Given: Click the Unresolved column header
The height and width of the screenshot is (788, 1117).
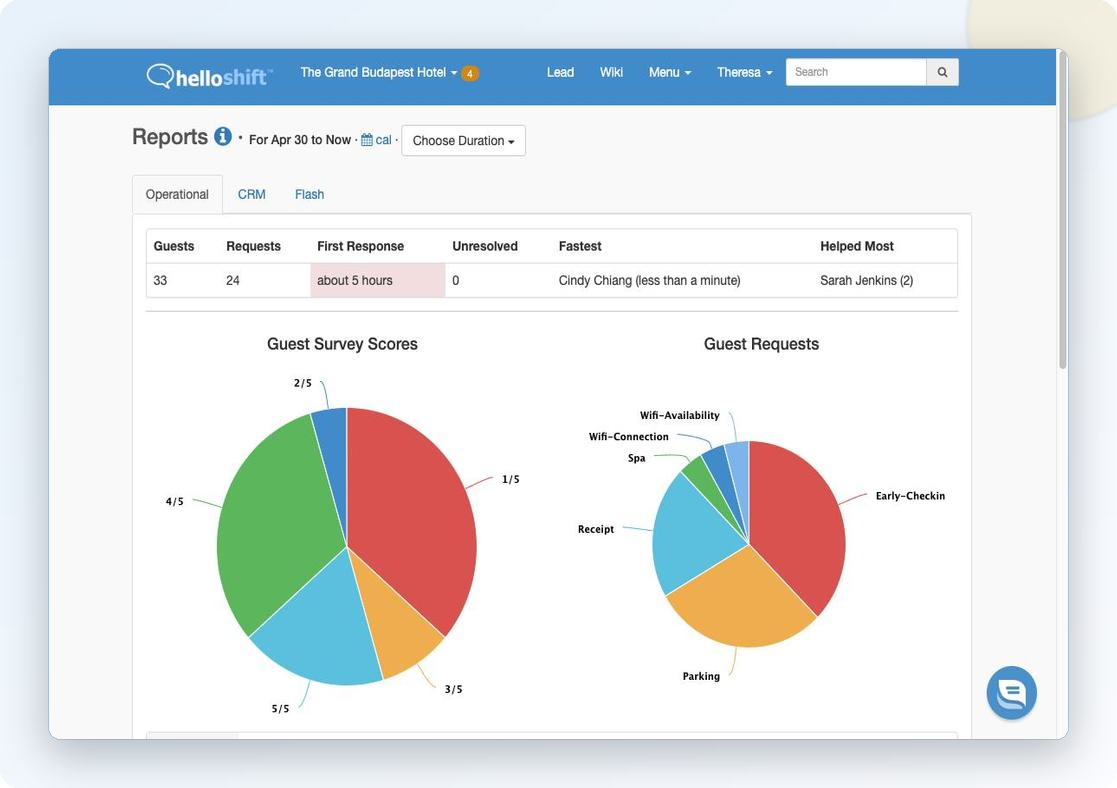Looking at the screenshot, I should 485,246.
